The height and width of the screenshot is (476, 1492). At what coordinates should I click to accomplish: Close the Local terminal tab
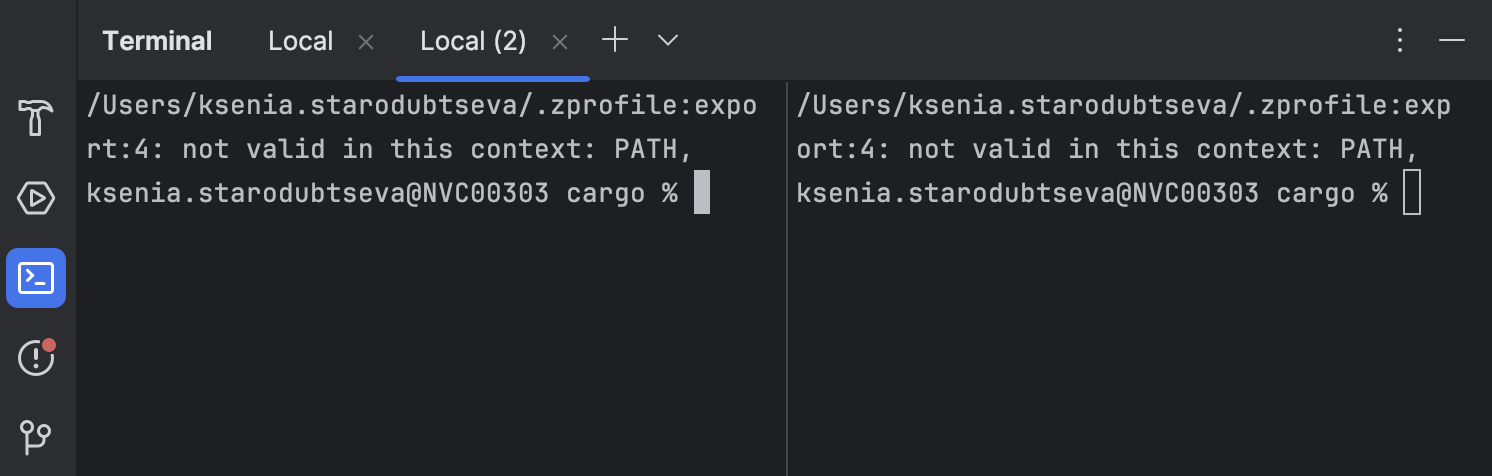366,42
